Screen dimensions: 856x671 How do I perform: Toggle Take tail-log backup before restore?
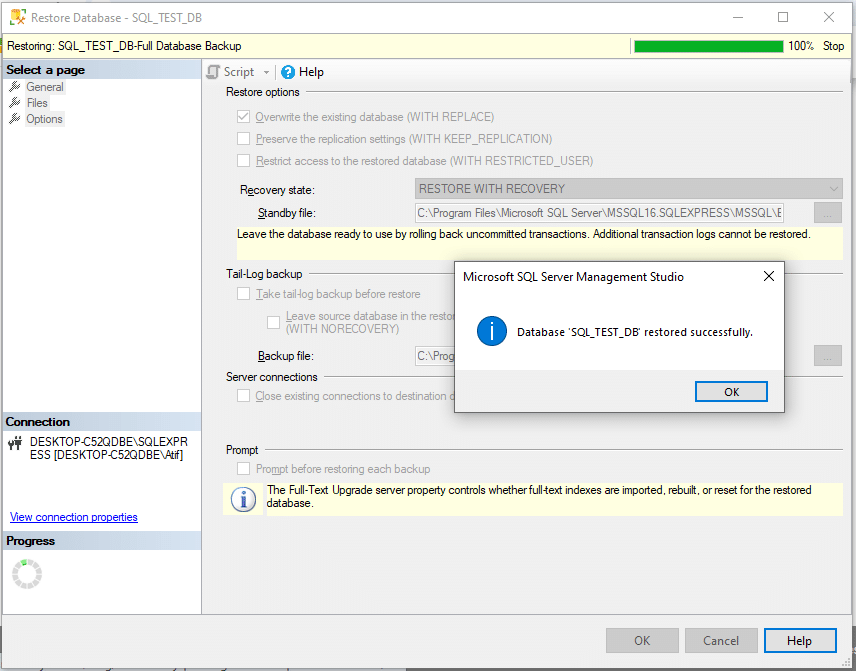[x=243, y=294]
